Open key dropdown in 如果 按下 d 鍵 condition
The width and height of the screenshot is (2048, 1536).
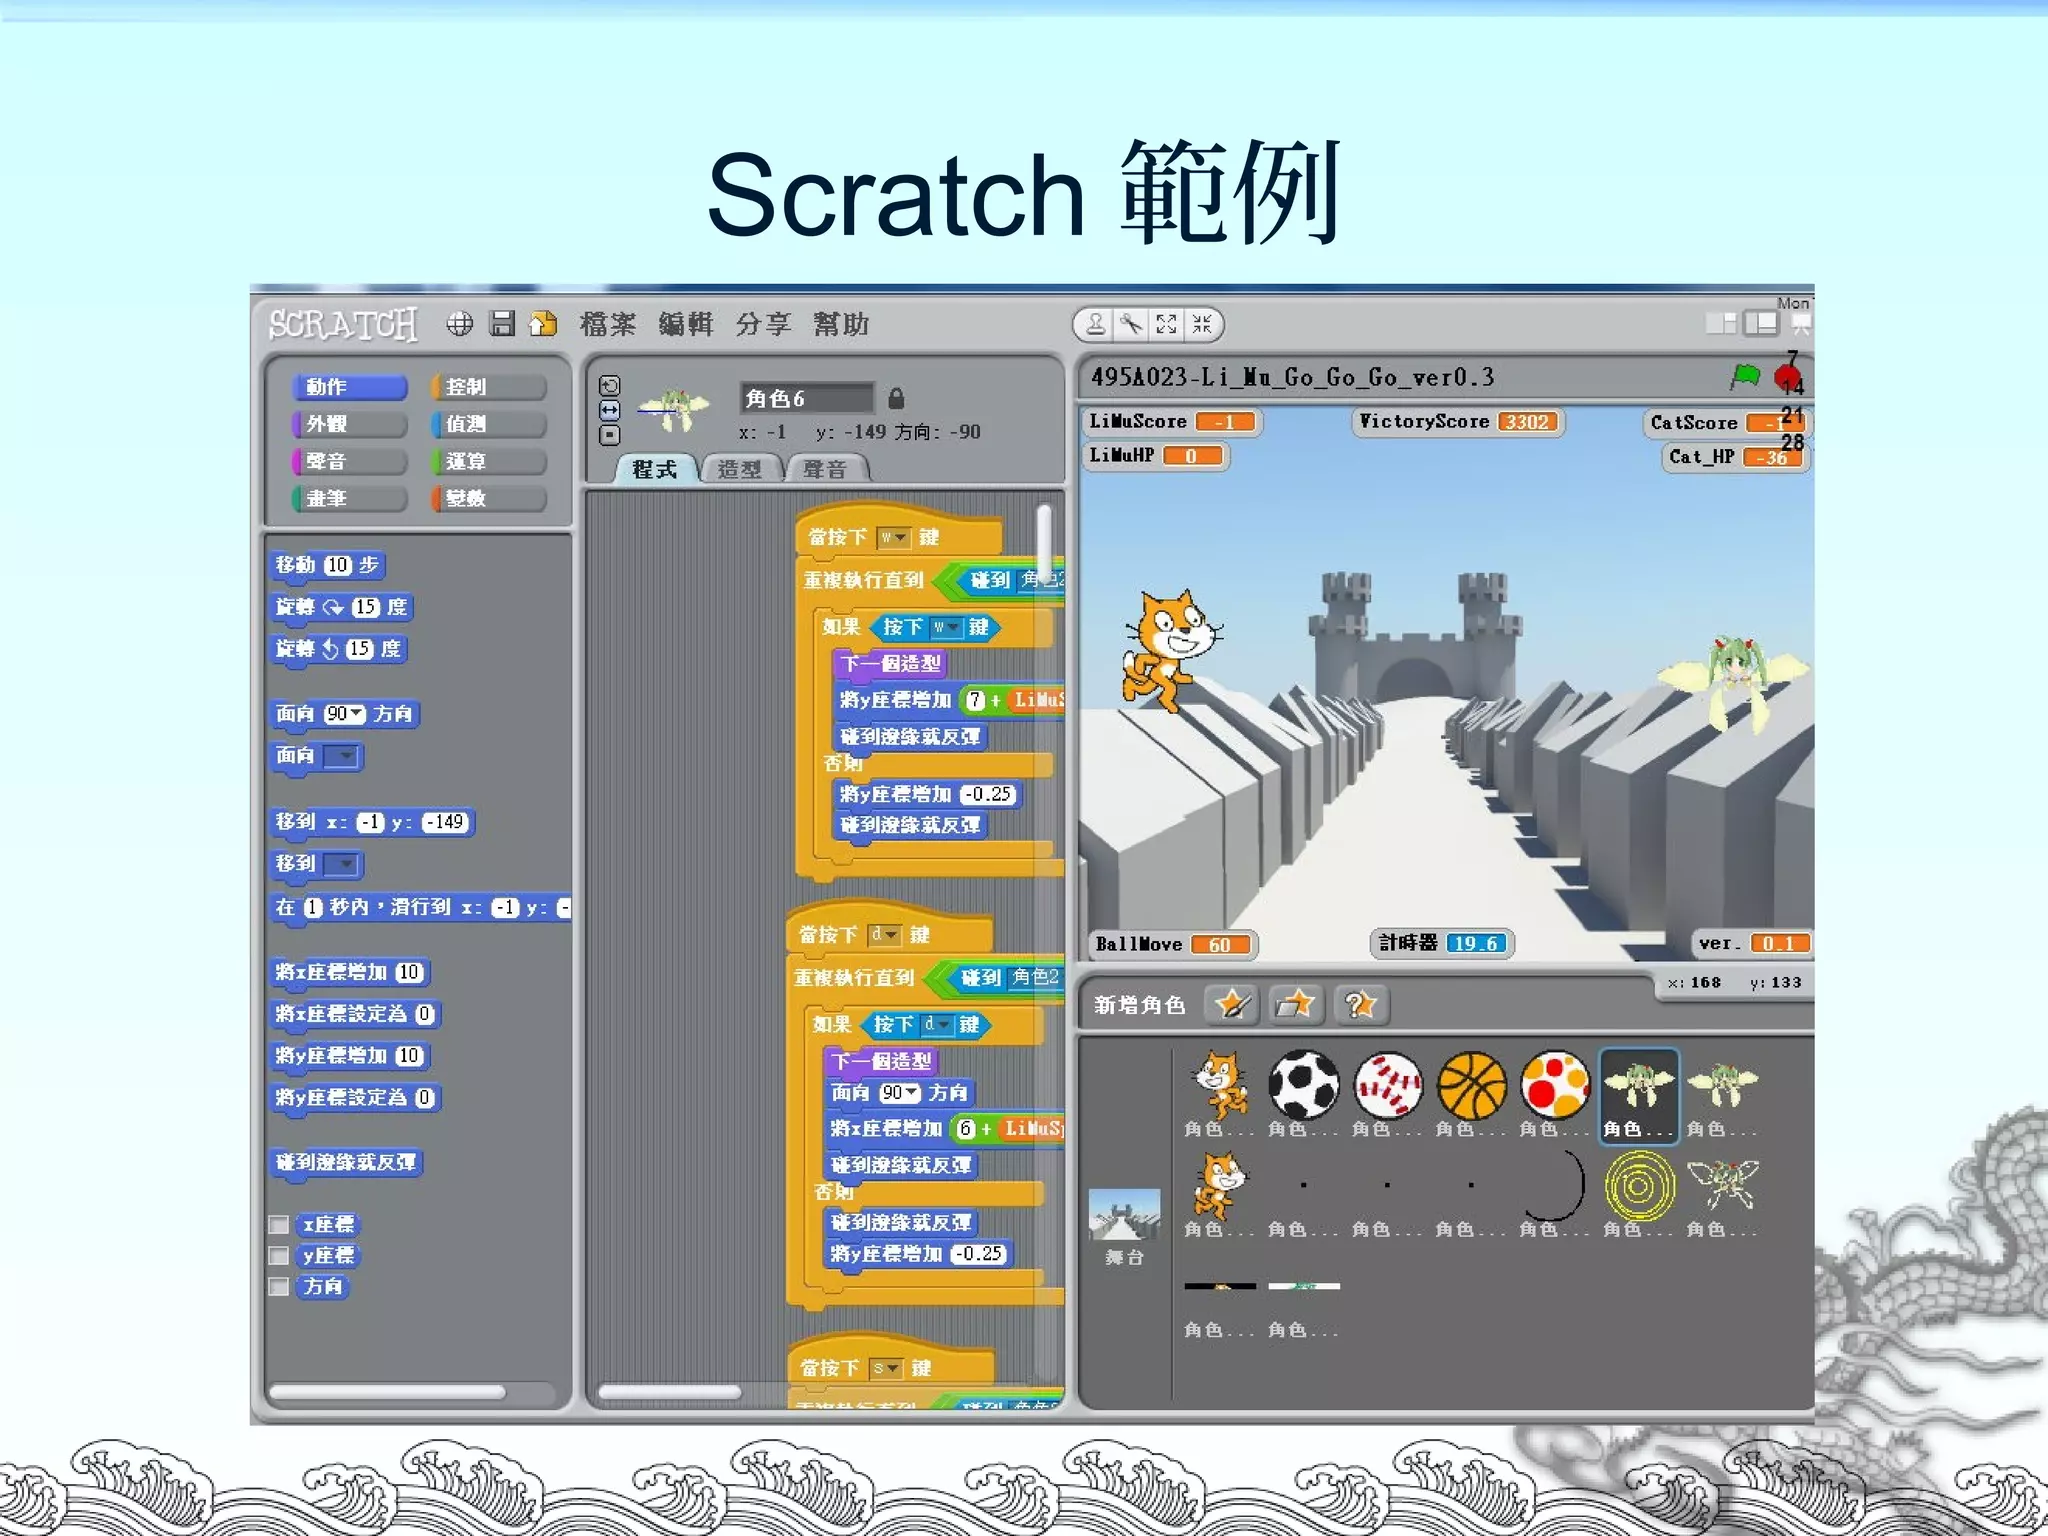coord(935,1024)
